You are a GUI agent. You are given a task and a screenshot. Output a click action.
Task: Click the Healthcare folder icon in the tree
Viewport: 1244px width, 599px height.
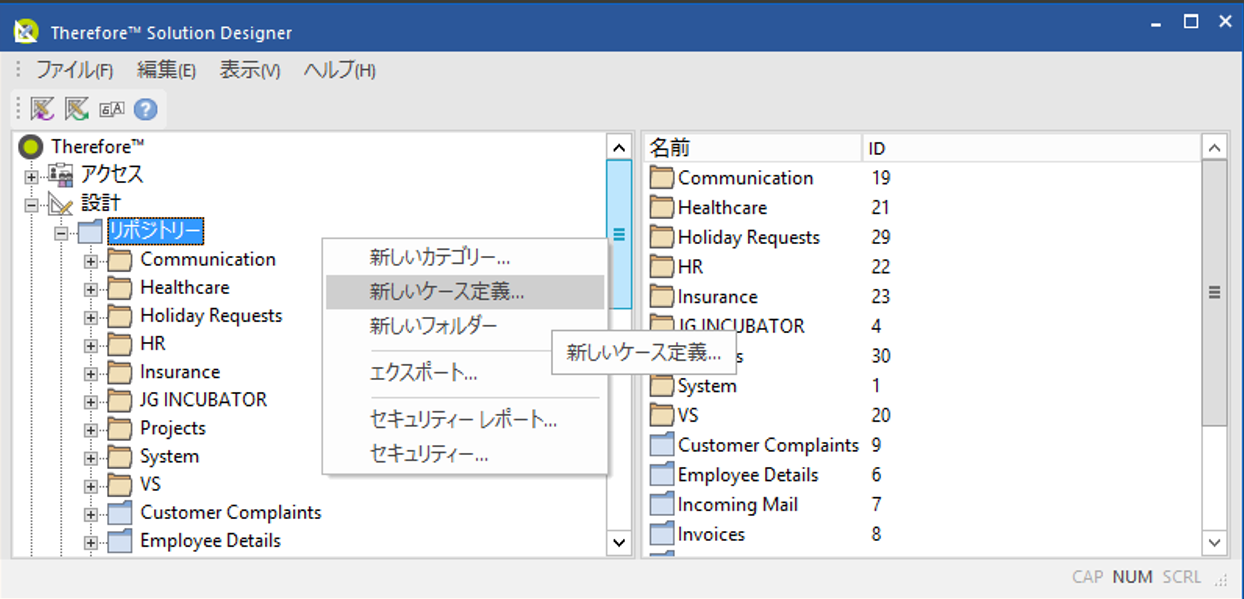point(120,288)
